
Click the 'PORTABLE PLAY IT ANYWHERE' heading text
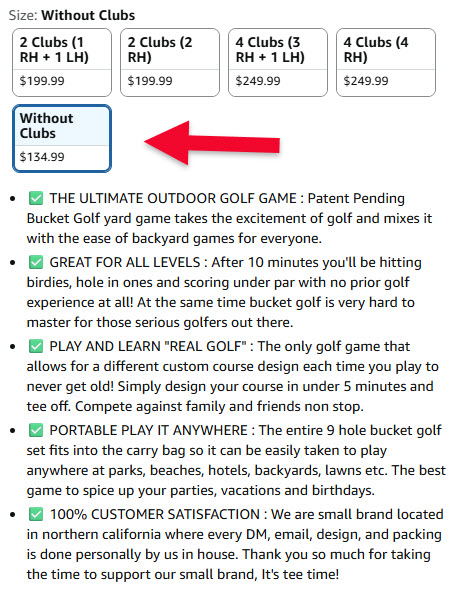point(149,430)
